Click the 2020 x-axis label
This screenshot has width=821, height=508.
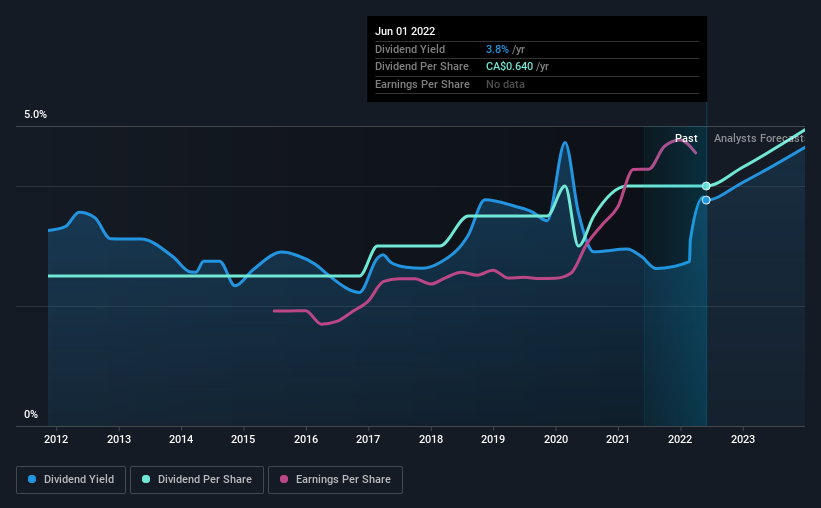point(556,439)
